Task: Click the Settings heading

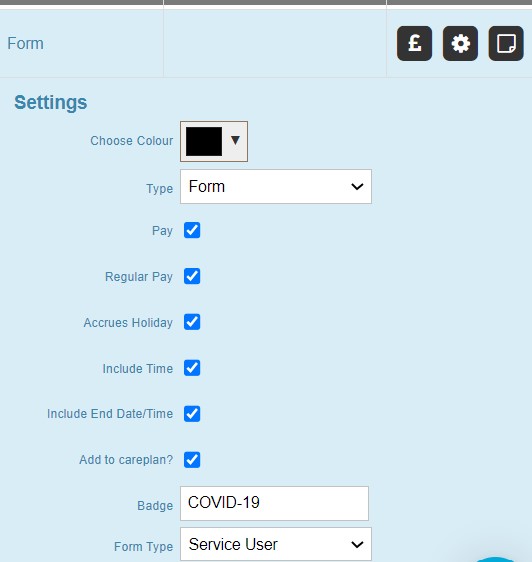Action: tap(51, 103)
